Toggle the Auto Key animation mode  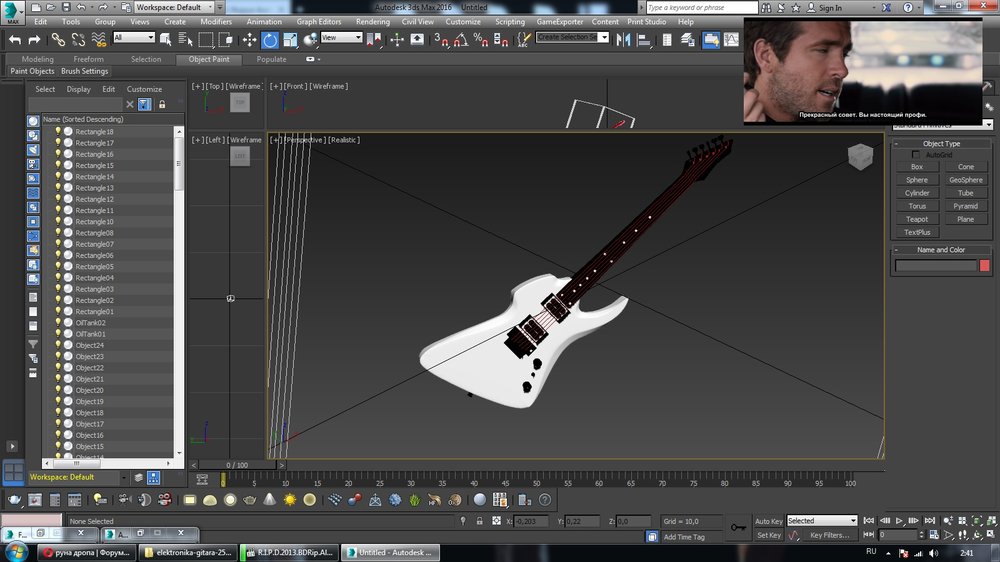pos(769,521)
